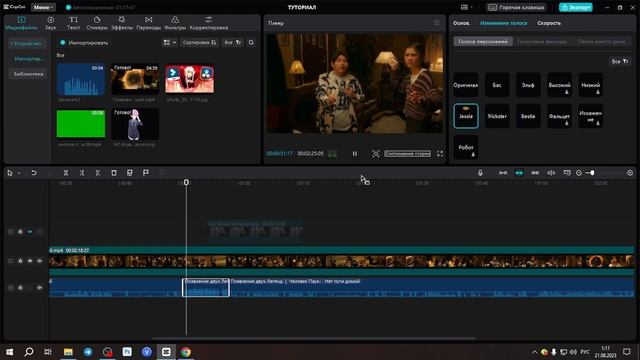Select the blue audio waveform media thumbnail
640x360 pixels.
(81, 79)
